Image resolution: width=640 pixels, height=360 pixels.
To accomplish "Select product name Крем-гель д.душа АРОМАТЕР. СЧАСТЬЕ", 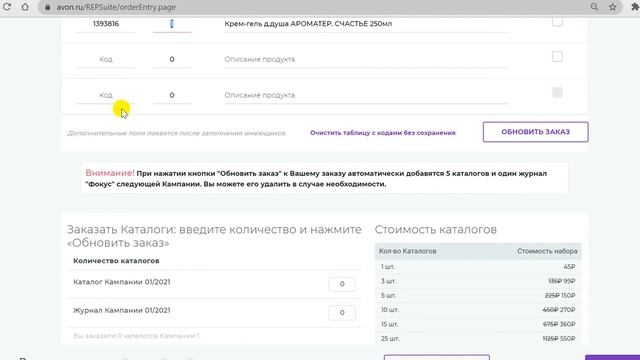I will [x=308, y=24].
